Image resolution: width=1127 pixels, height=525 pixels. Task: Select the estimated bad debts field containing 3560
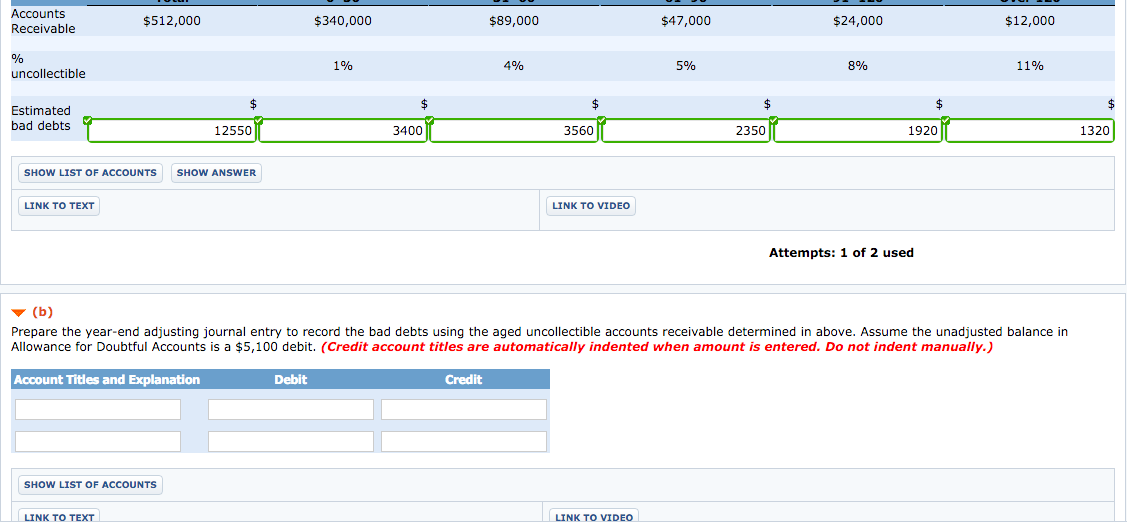point(515,131)
